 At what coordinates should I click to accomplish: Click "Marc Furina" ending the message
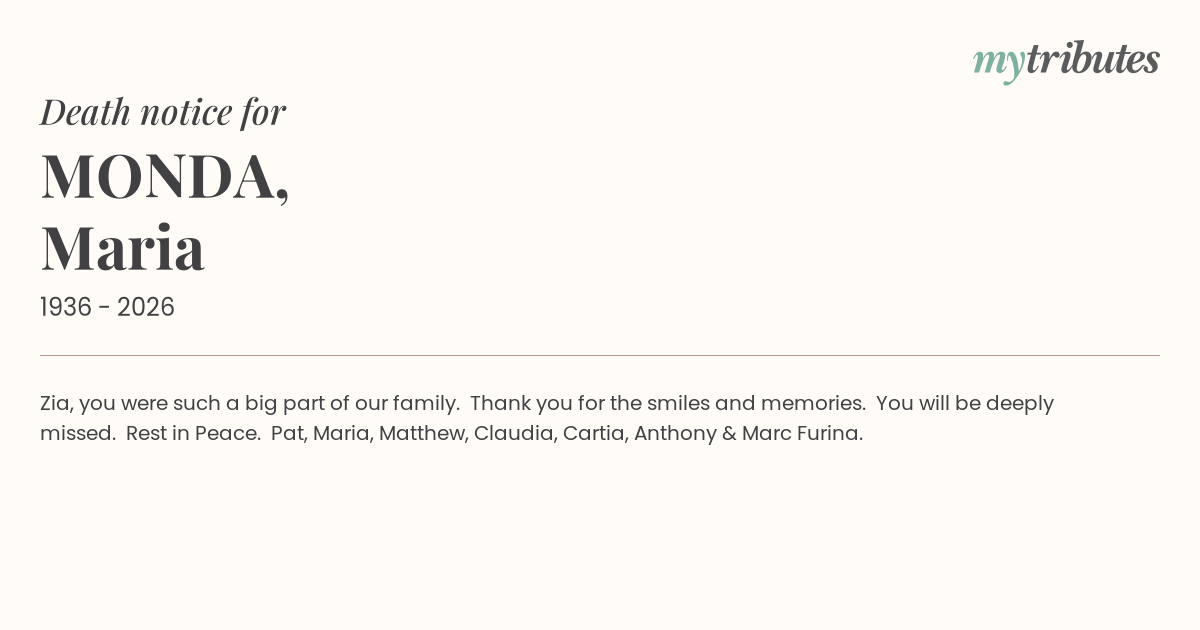pos(801,433)
